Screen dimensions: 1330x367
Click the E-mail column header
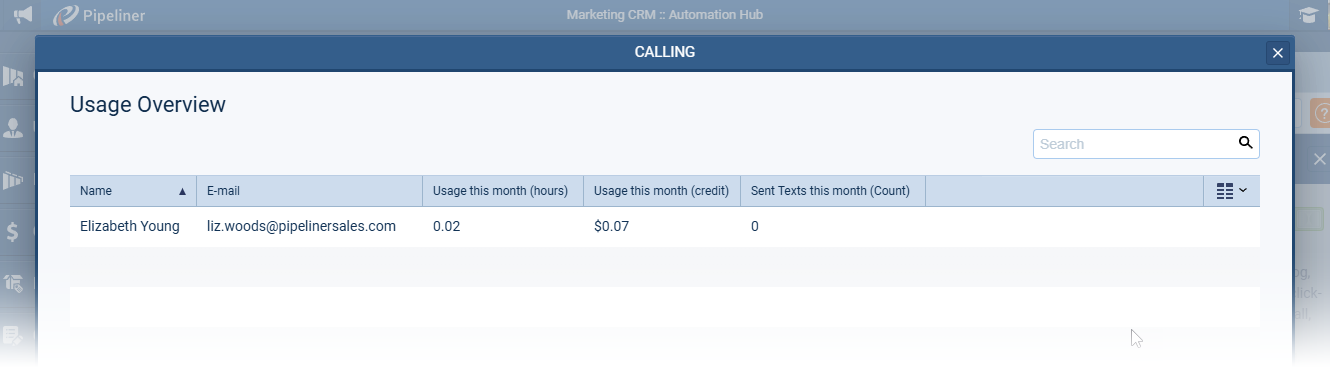310,191
